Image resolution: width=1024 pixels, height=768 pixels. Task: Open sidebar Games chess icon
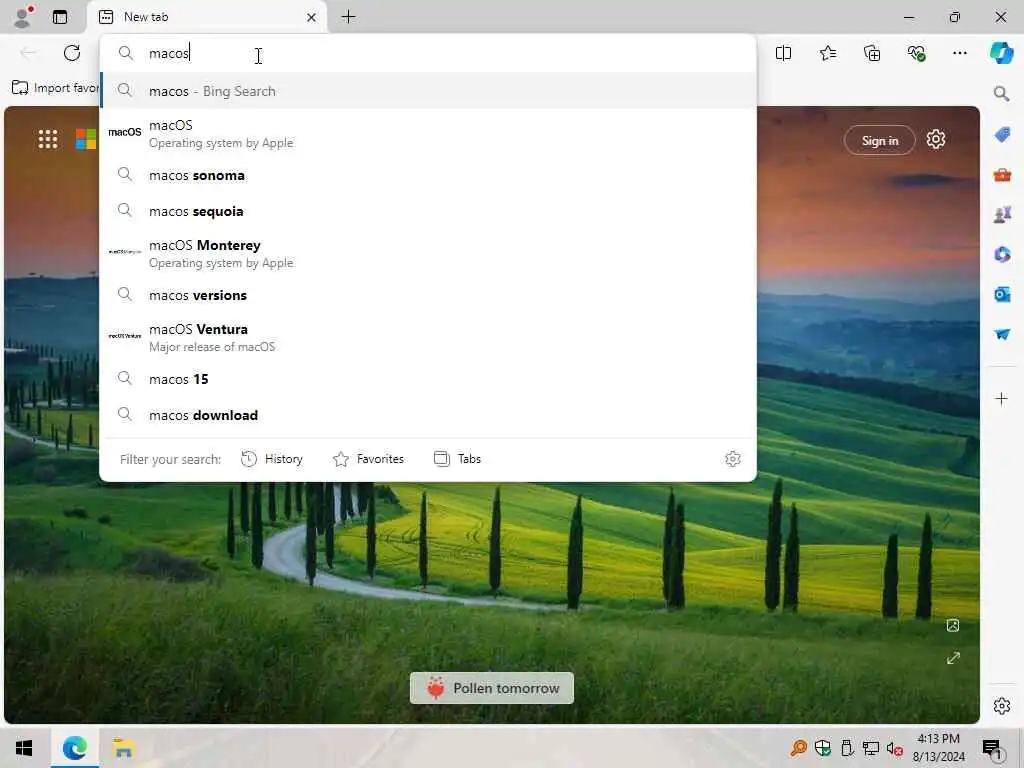click(x=1002, y=214)
